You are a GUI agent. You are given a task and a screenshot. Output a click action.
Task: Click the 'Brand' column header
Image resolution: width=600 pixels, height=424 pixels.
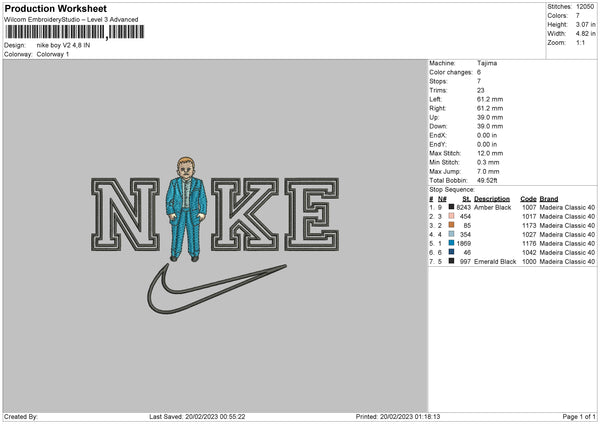(549, 199)
